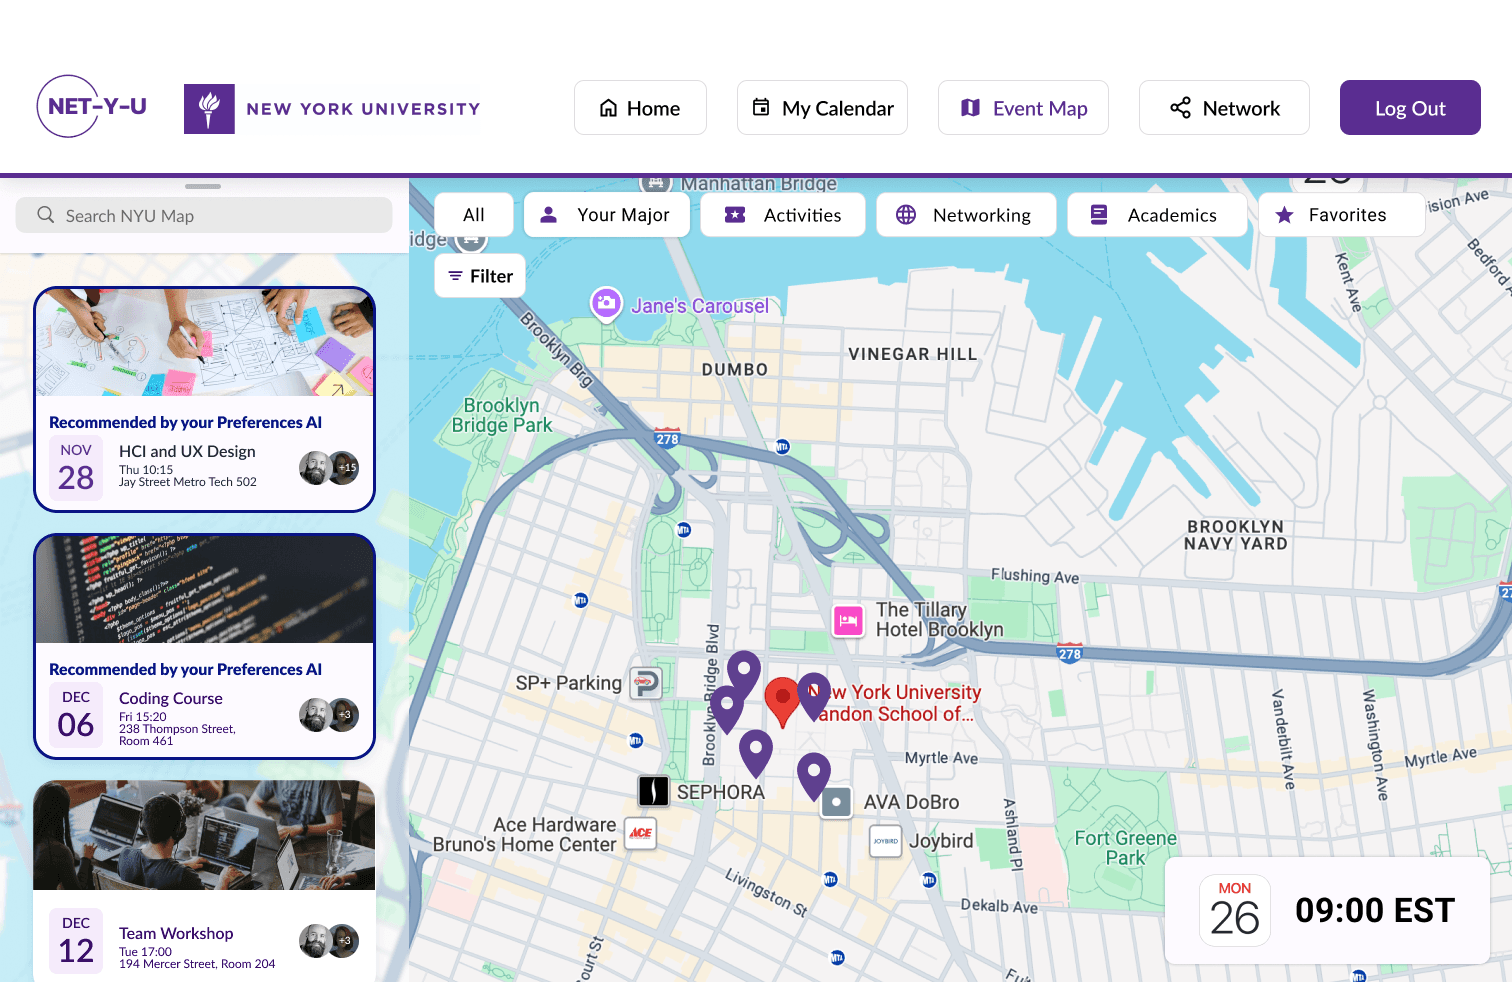Click the Your Major person icon
1512x982 pixels.
click(x=549, y=215)
